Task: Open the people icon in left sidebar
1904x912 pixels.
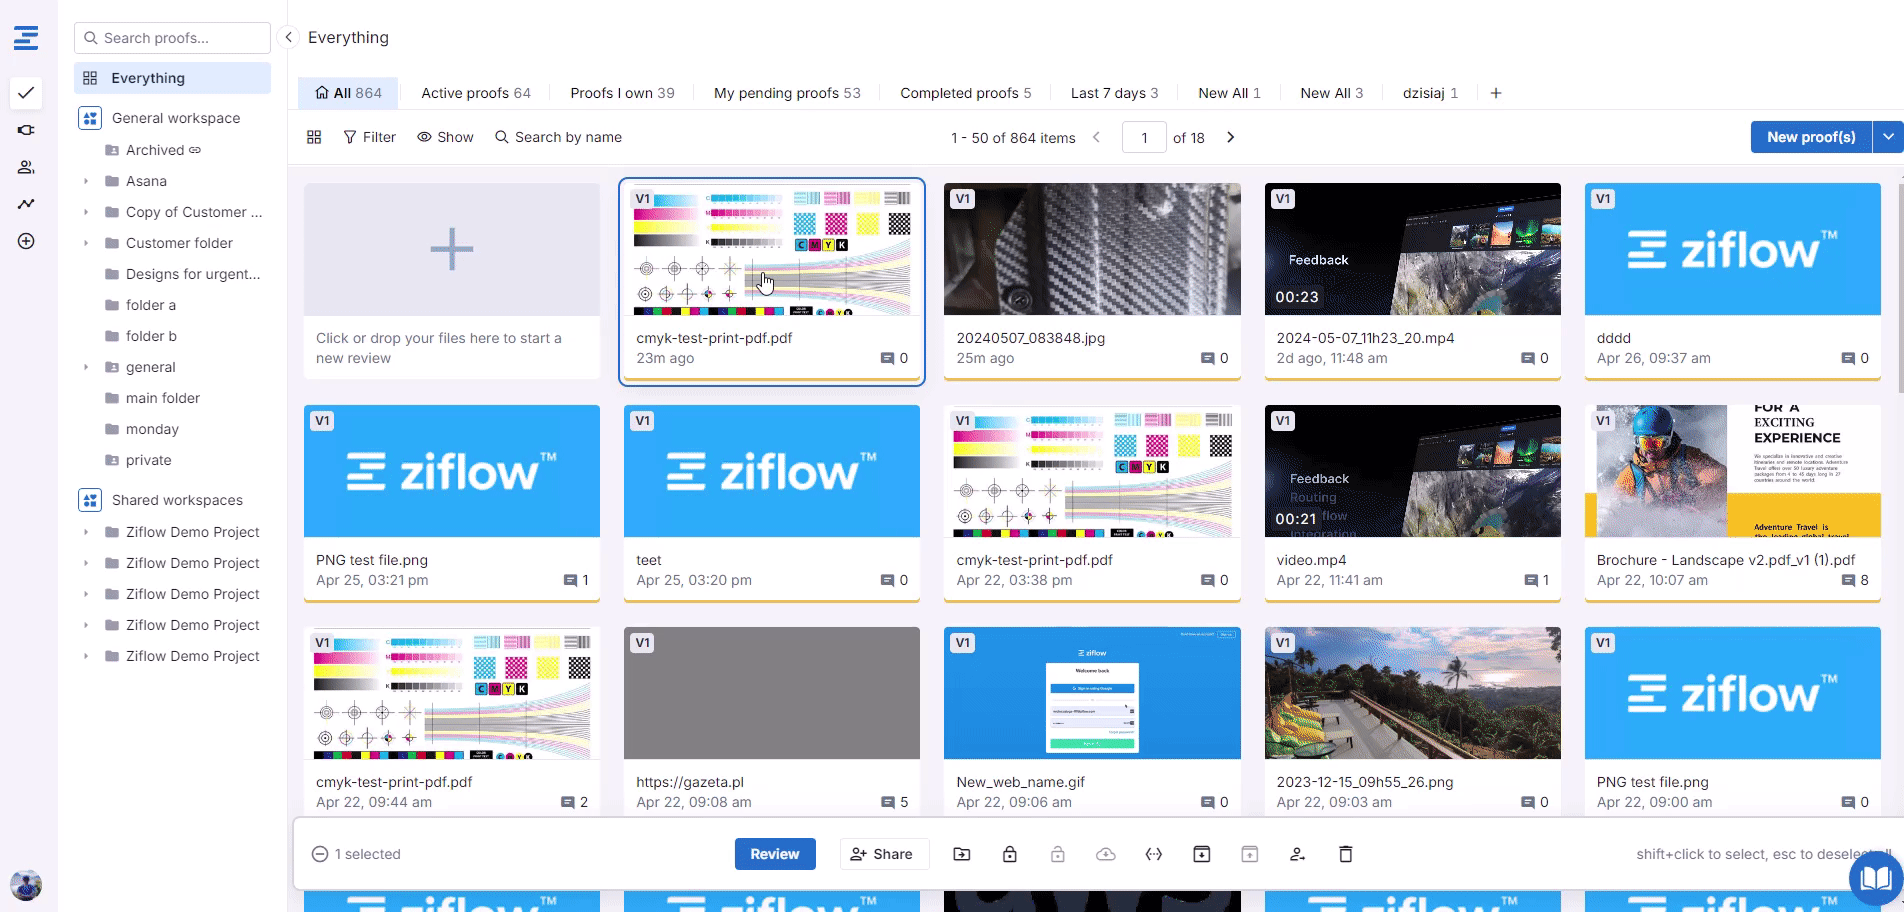Action: tap(26, 167)
